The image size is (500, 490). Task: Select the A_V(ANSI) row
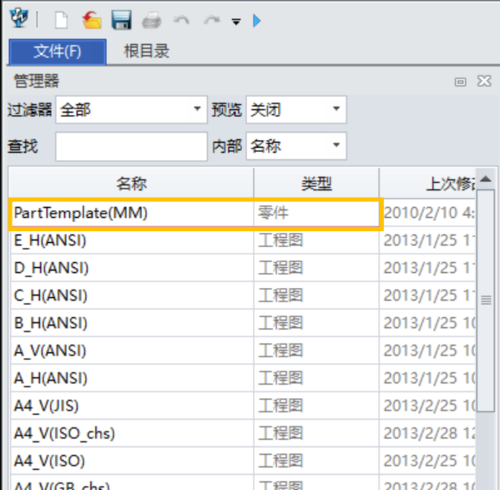242,351
